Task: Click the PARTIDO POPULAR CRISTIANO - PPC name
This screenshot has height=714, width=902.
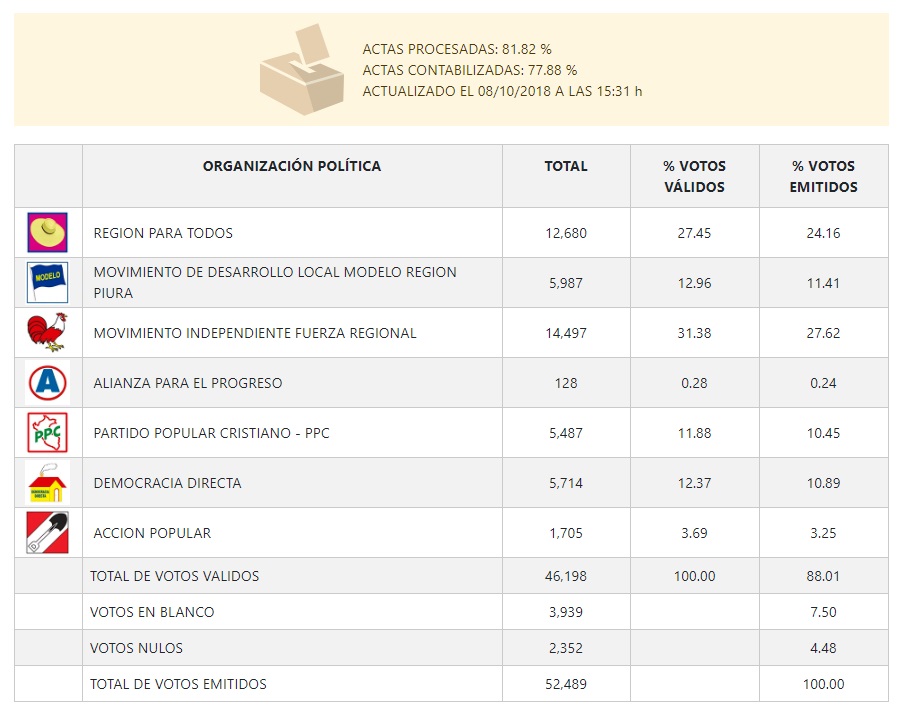Action: [211, 433]
